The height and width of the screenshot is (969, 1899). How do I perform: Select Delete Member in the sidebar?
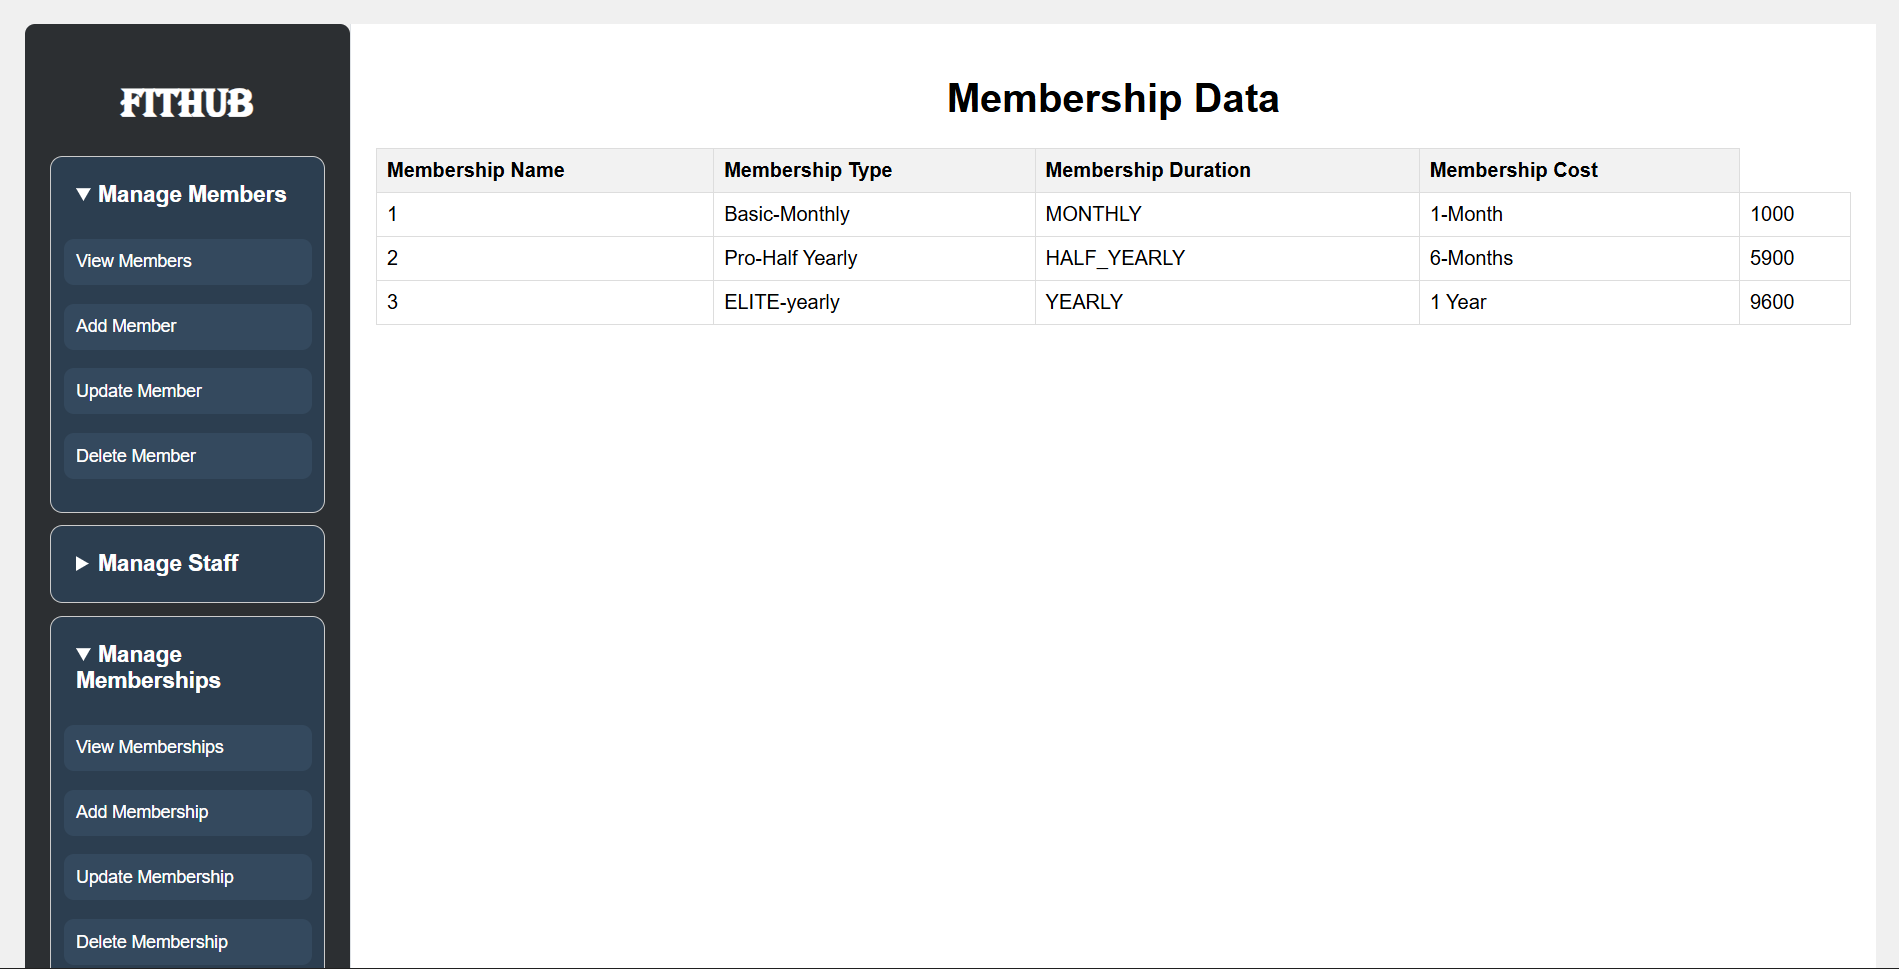tap(187, 456)
